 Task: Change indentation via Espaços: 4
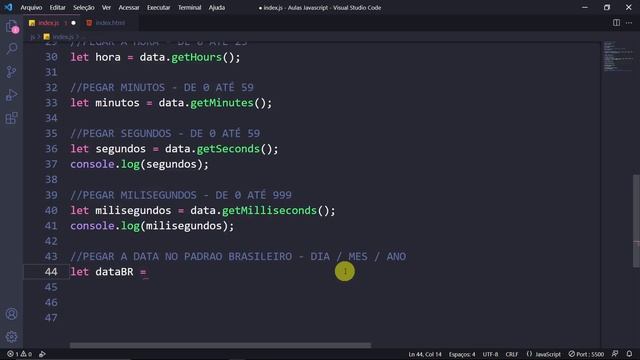point(462,354)
